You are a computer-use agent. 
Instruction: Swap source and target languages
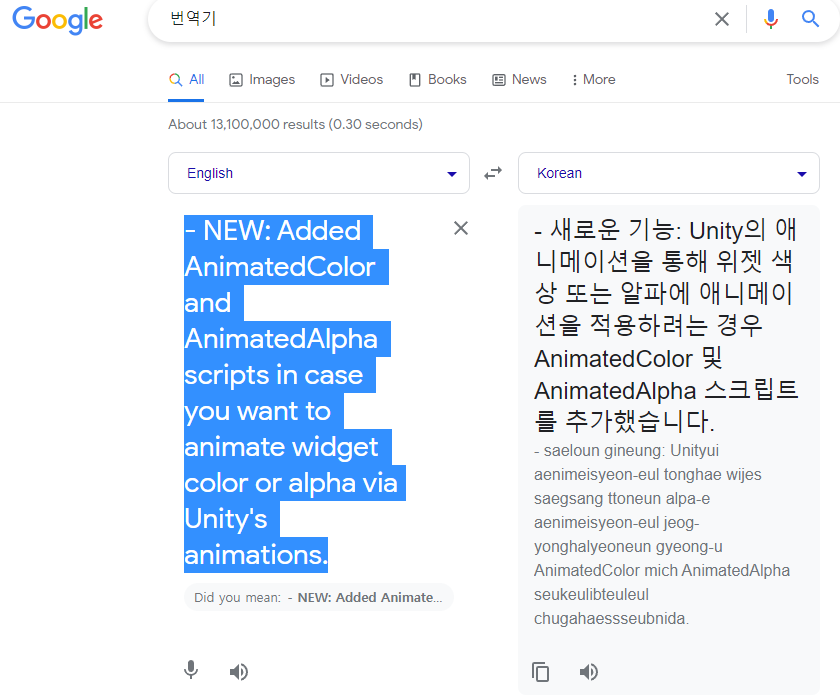click(493, 173)
